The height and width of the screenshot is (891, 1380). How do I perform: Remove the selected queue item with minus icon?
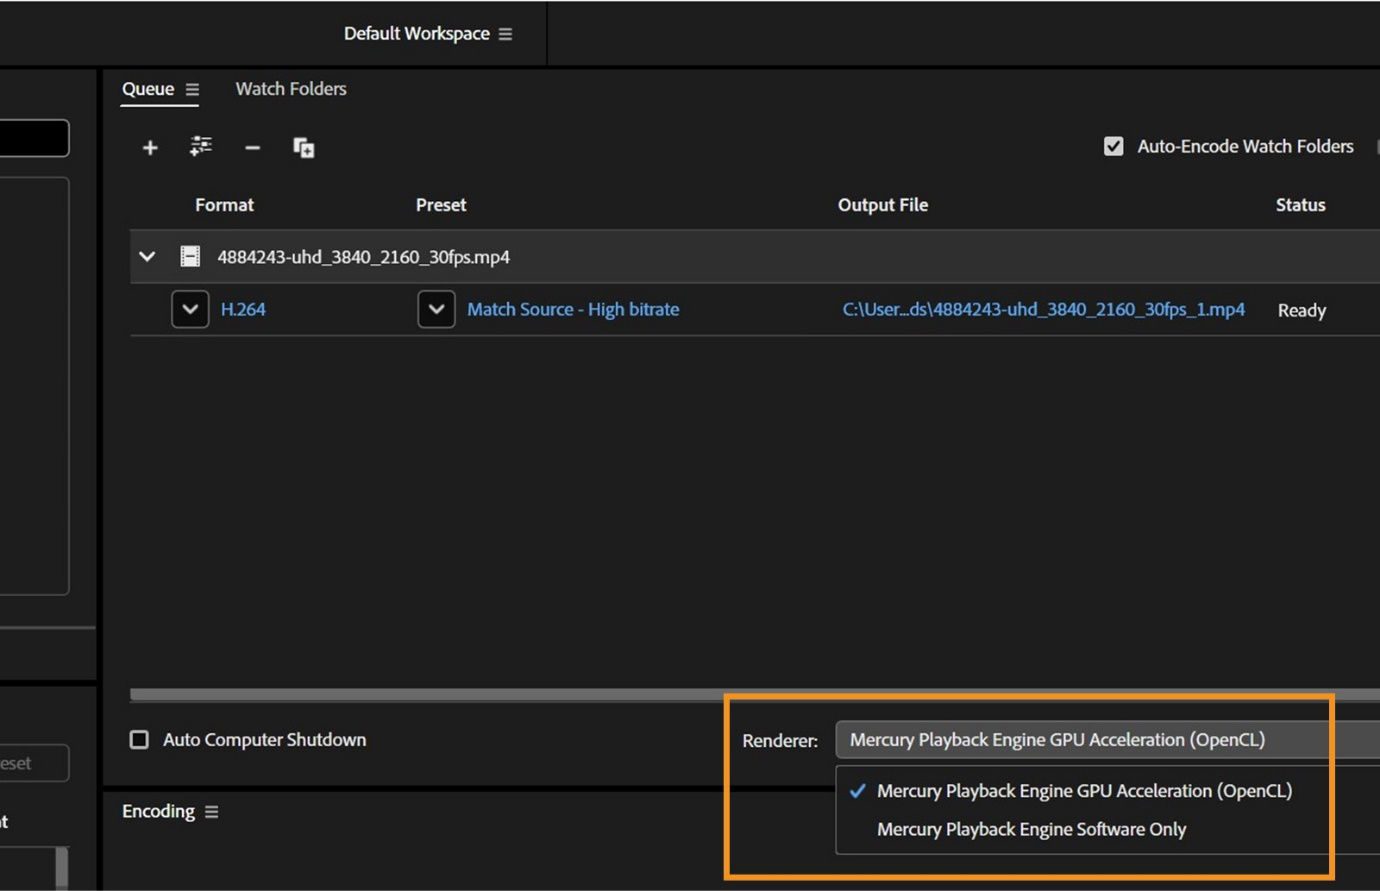pyautogui.click(x=252, y=147)
